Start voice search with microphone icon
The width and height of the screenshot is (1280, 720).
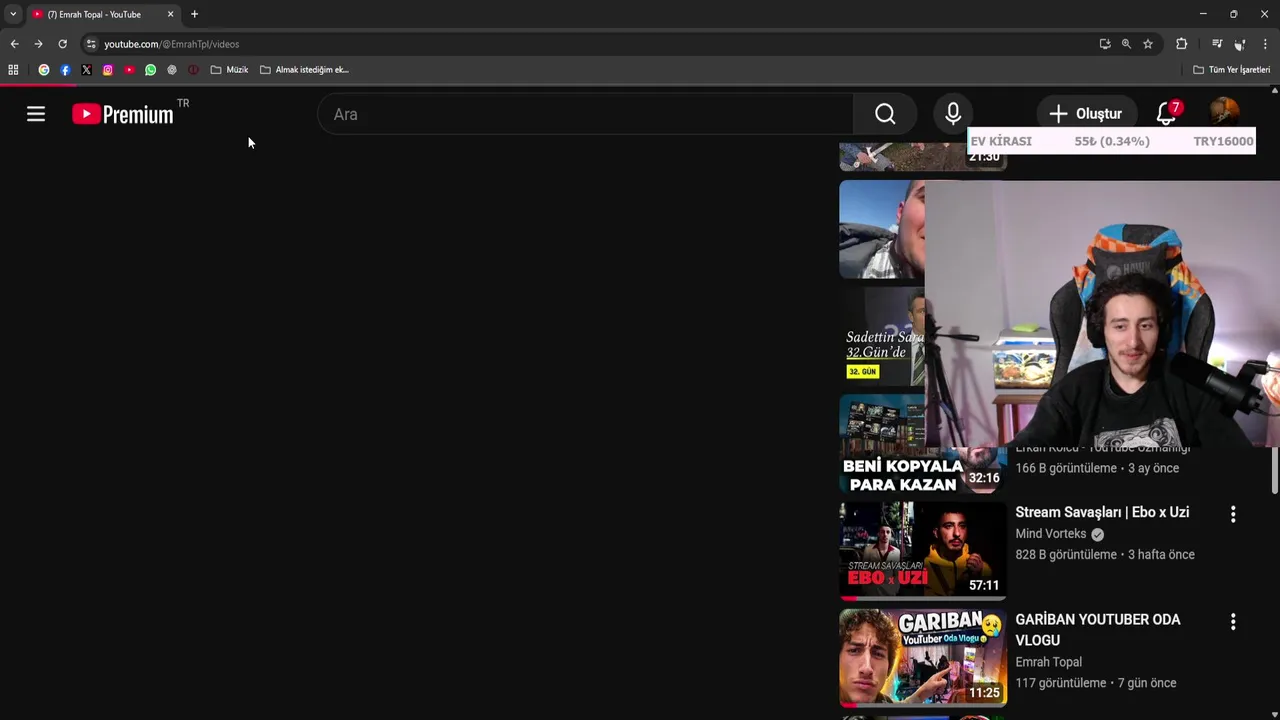(x=953, y=114)
